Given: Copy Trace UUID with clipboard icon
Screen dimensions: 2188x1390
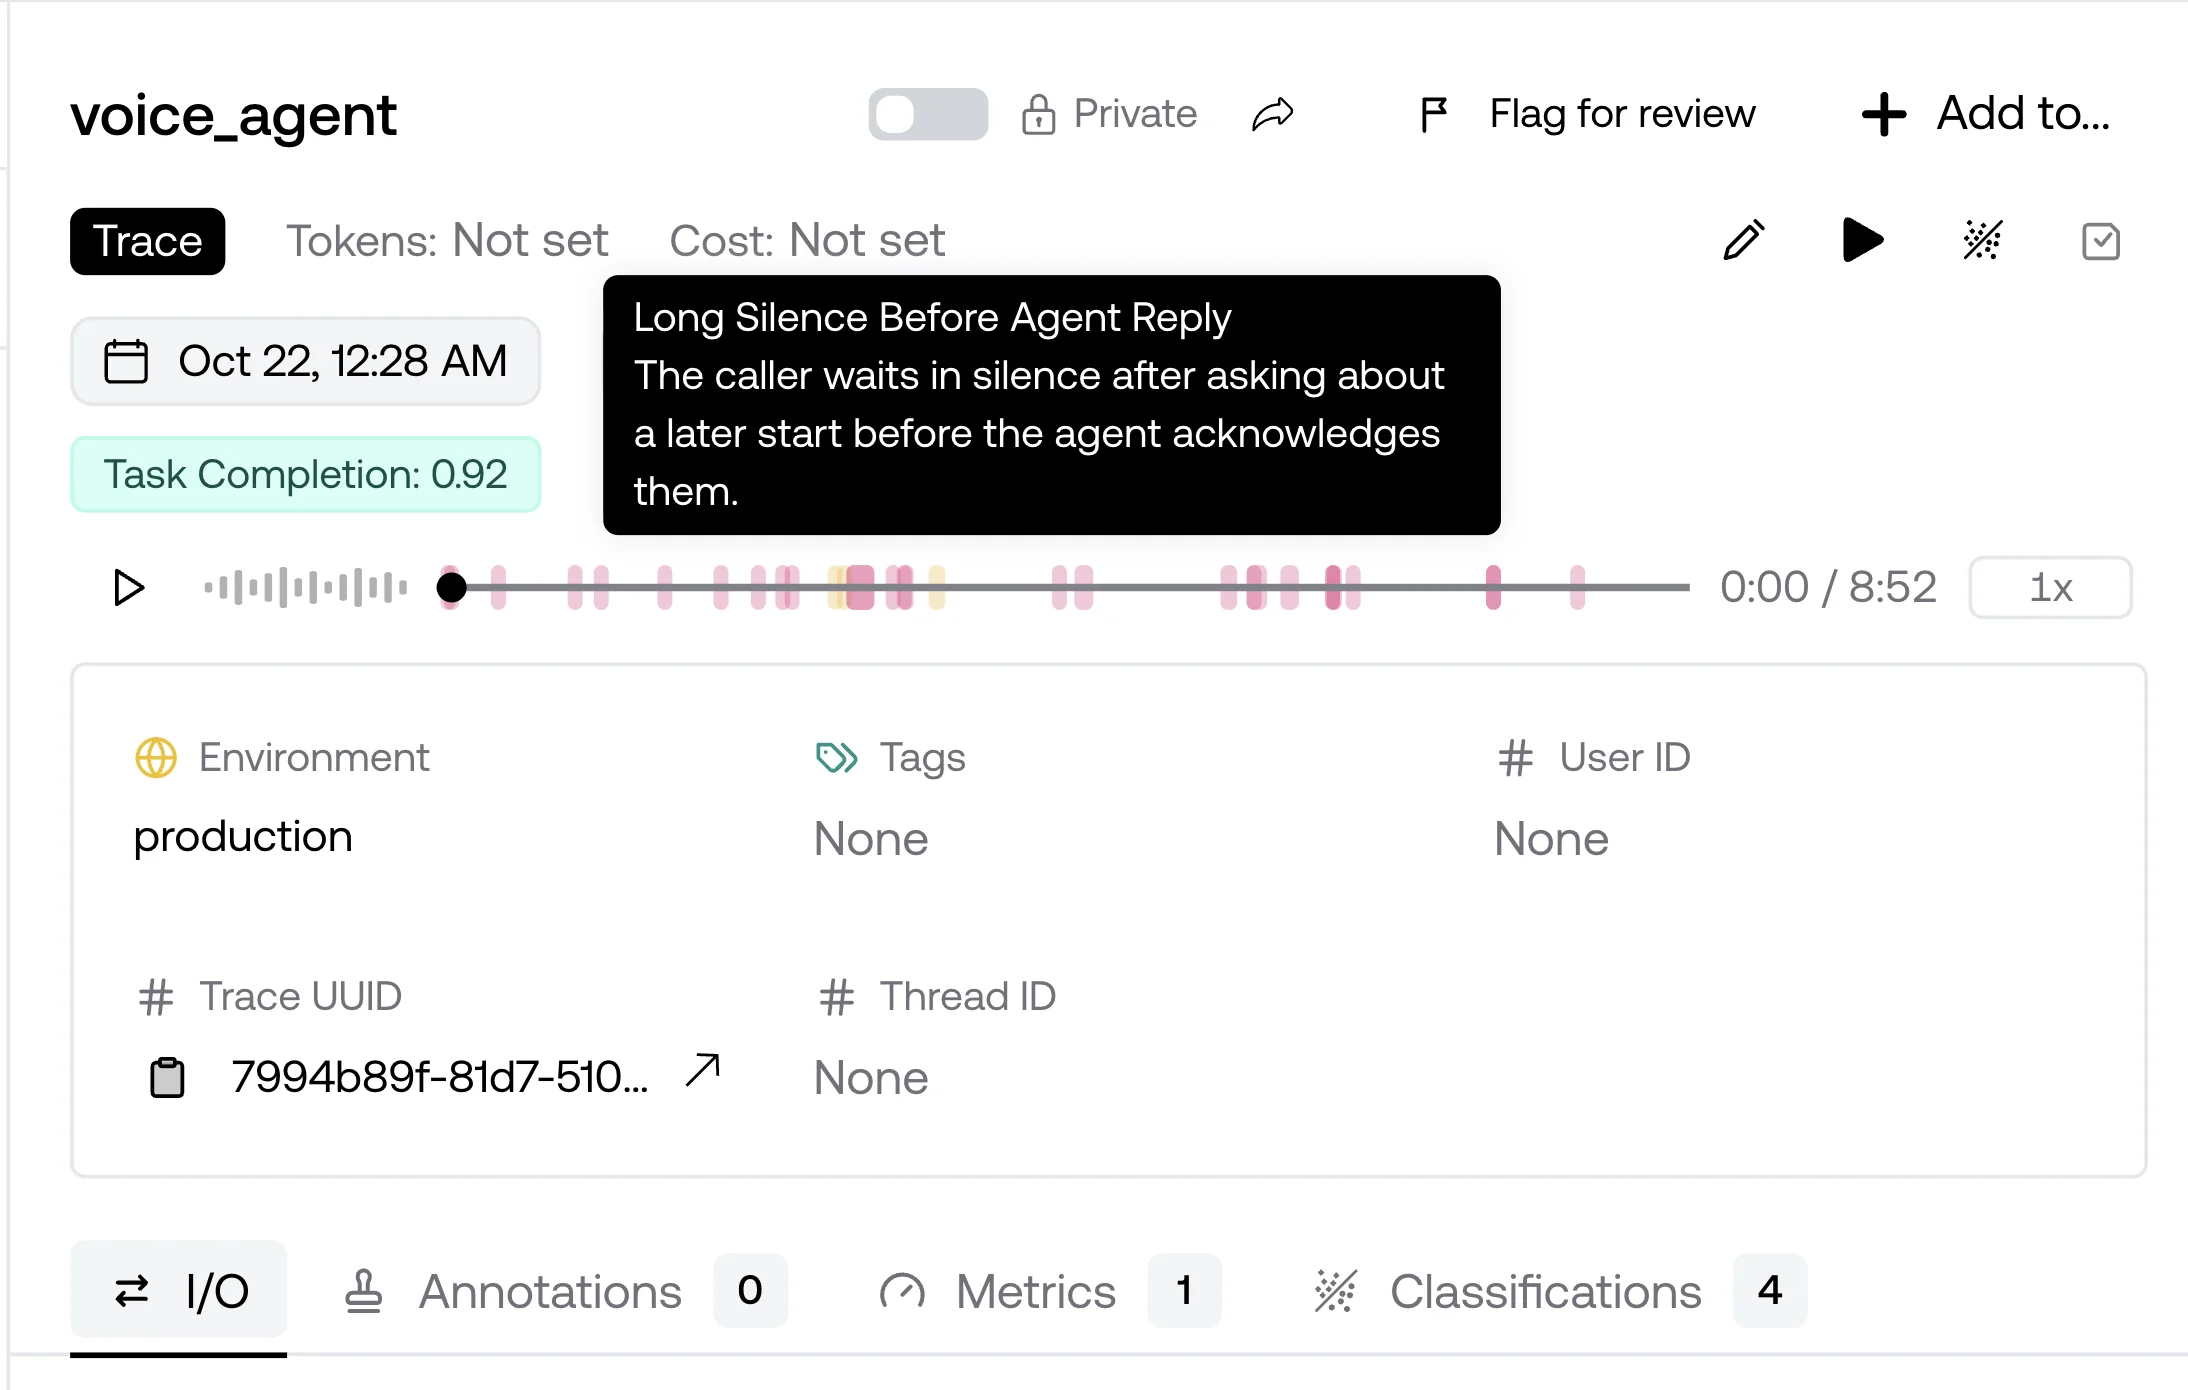Looking at the screenshot, I should click(167, 1077).
